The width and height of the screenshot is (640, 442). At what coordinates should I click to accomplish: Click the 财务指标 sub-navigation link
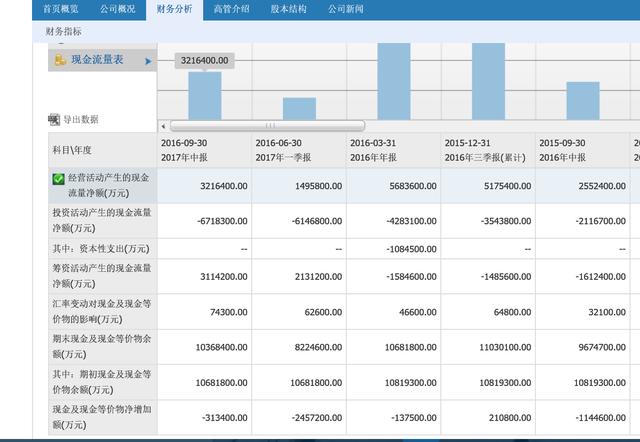click(63, 31)
